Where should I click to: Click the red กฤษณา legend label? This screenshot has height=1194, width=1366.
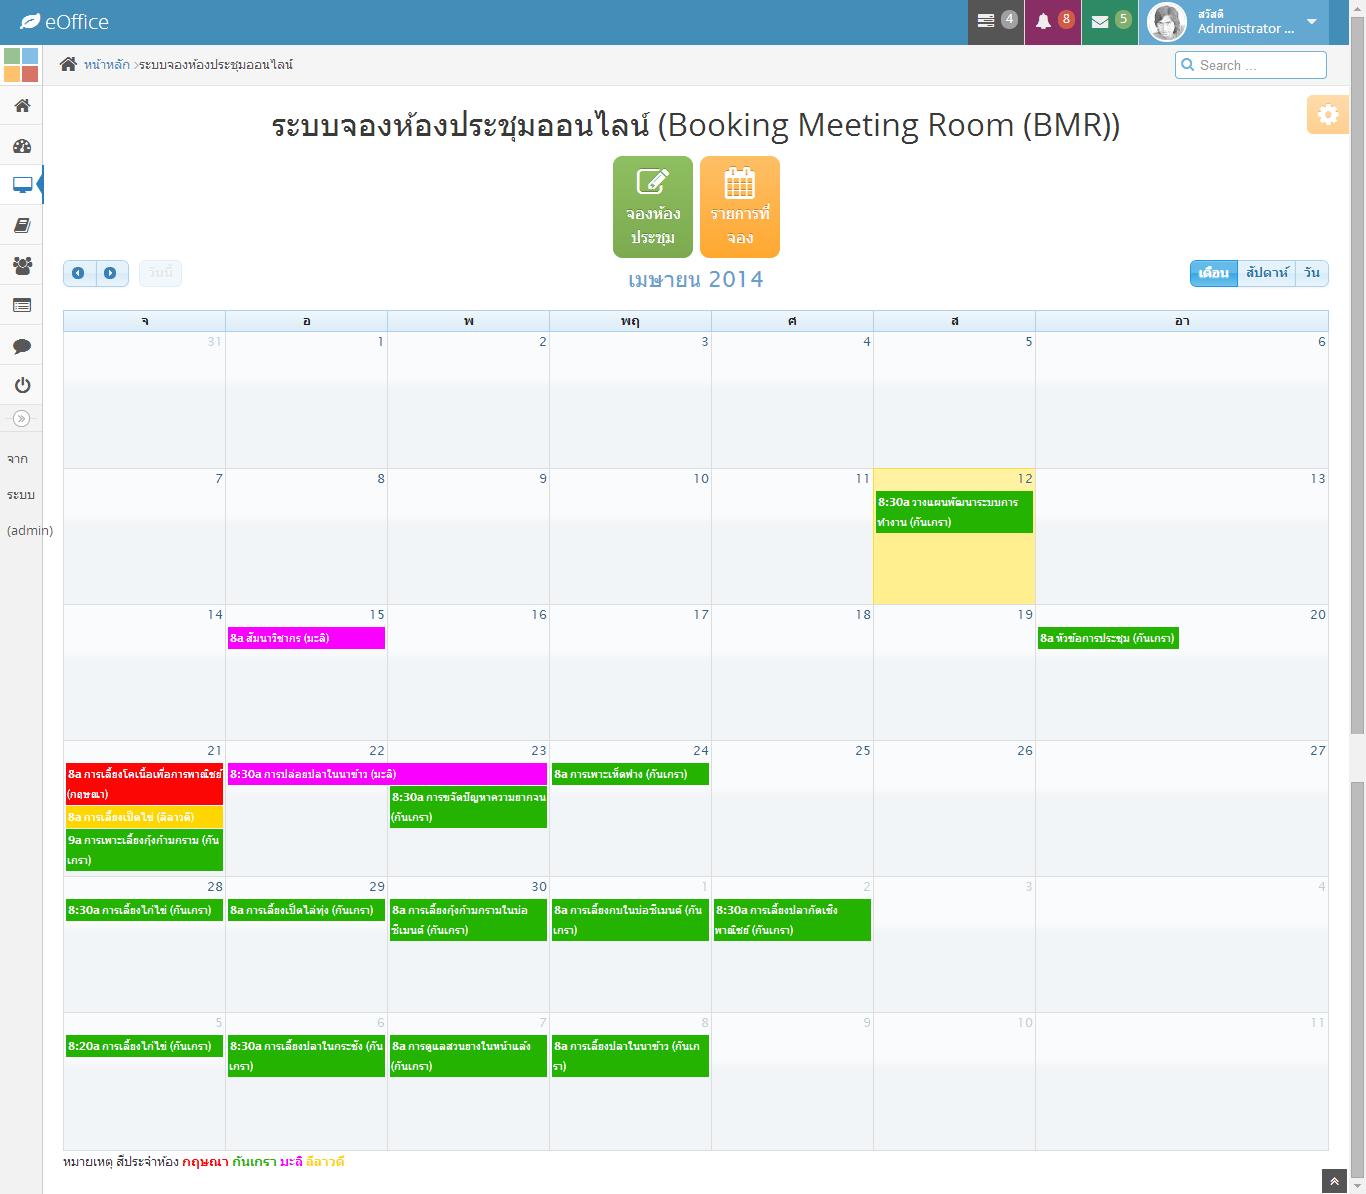click(205, 1162)
